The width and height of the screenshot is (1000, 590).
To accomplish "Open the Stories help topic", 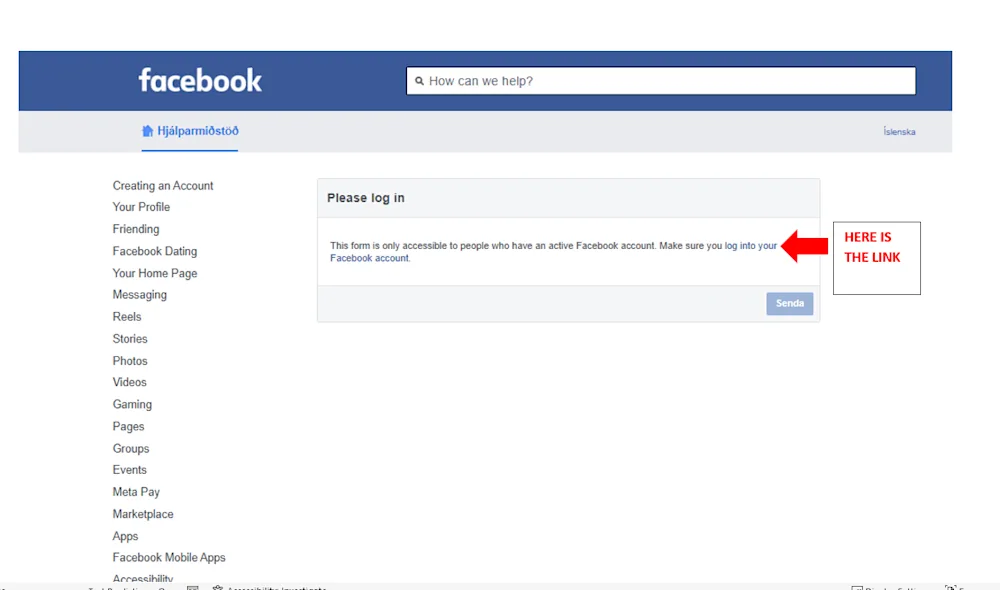I will (x=130, y=339).
